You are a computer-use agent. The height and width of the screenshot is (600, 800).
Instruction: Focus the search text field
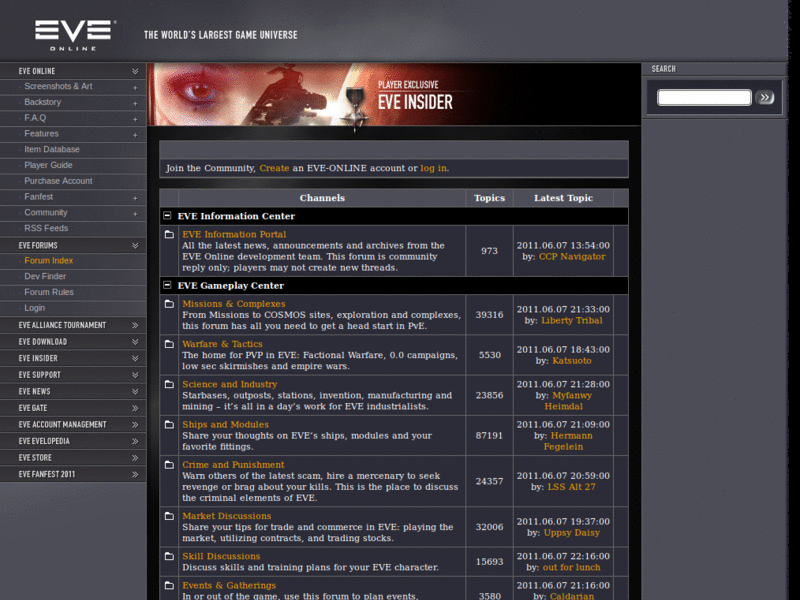(x=704, y=97)
